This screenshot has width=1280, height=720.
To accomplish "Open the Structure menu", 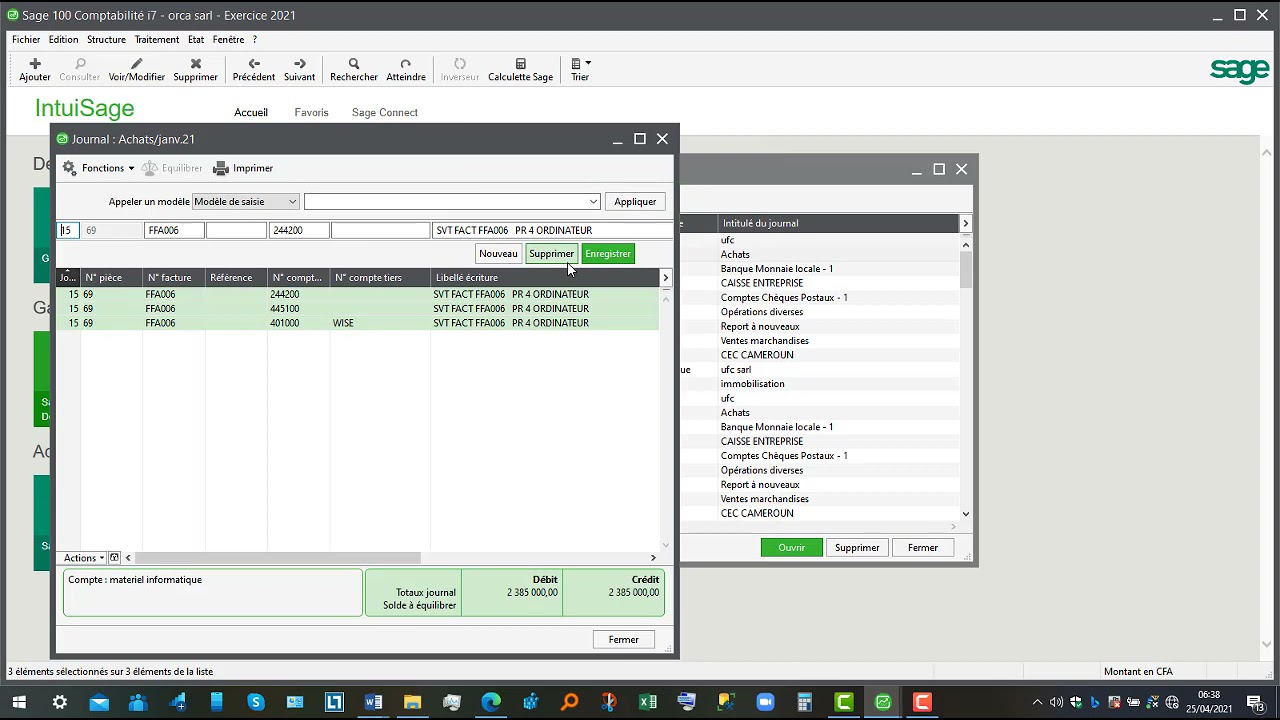I will [x=106, y=40].
